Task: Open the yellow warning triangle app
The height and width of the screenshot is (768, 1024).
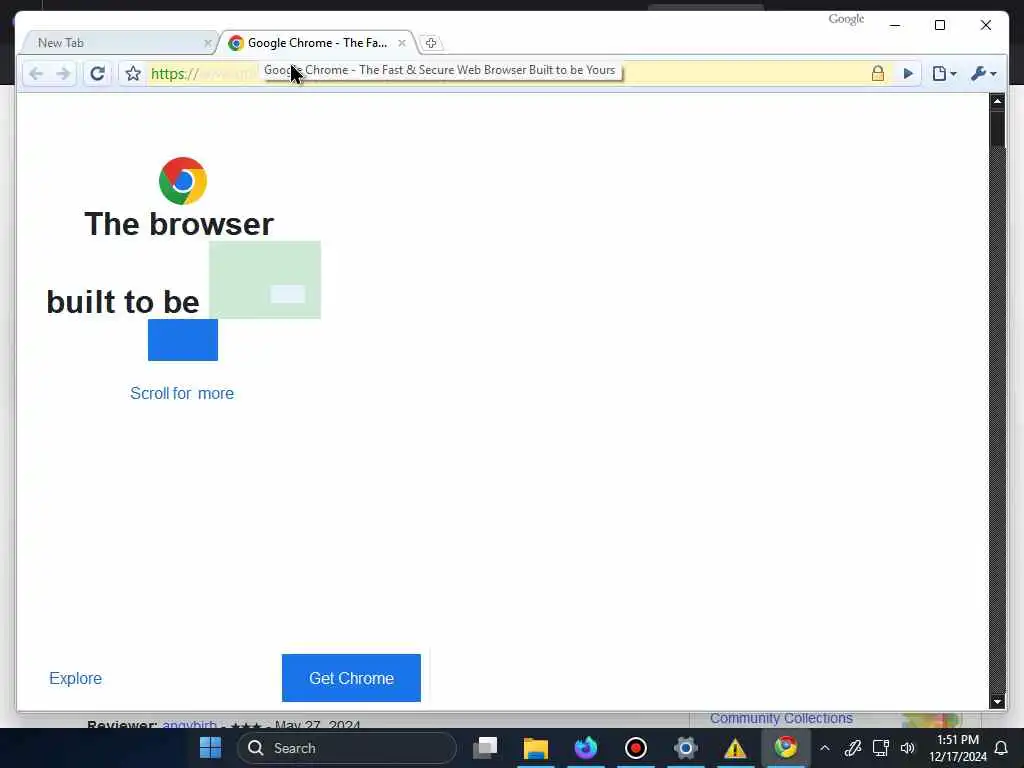Action: pos(735,748)
